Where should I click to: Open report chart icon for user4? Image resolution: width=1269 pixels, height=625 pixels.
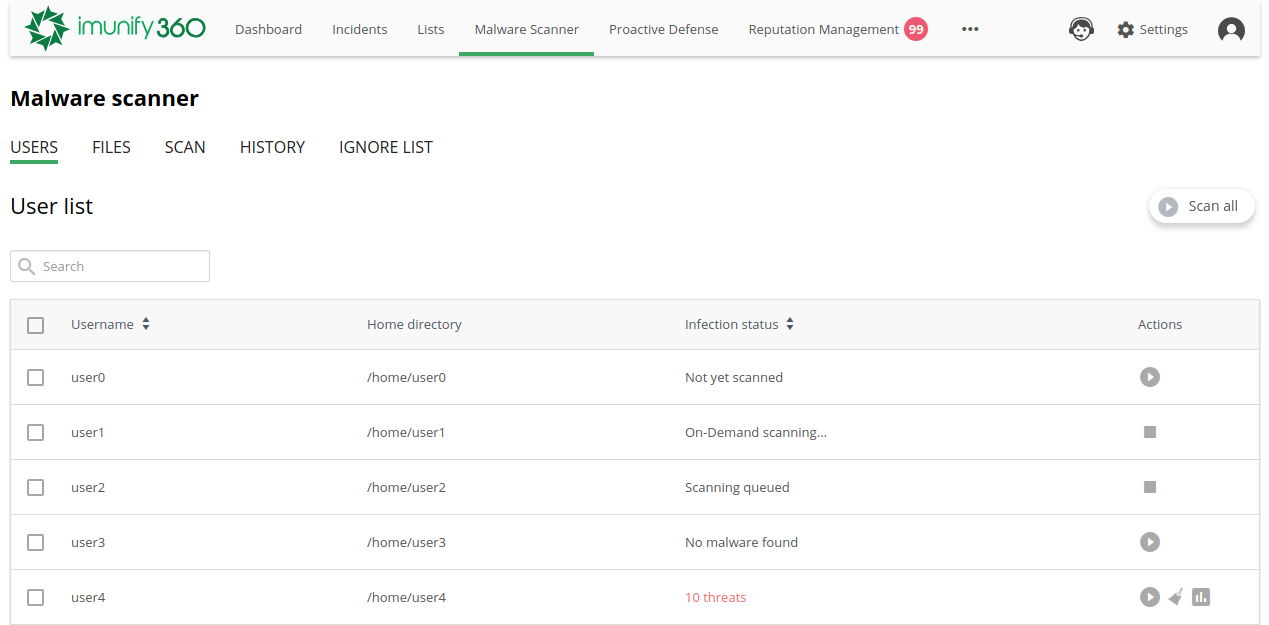(1201, 597)
